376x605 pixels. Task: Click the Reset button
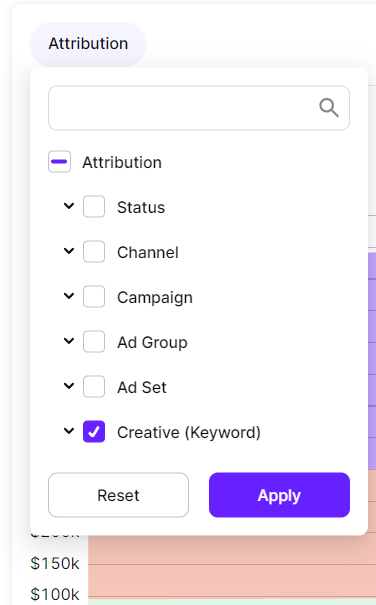[119, 495]
